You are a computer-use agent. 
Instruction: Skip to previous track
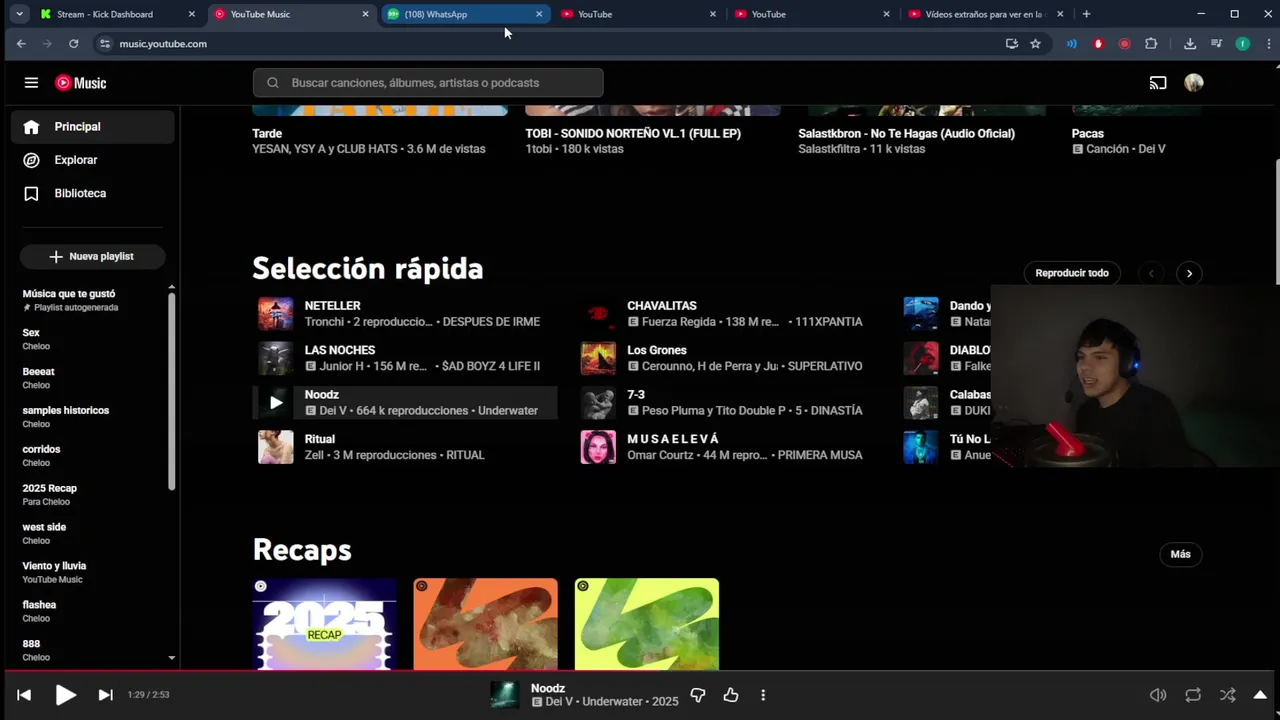coord(24,695)
